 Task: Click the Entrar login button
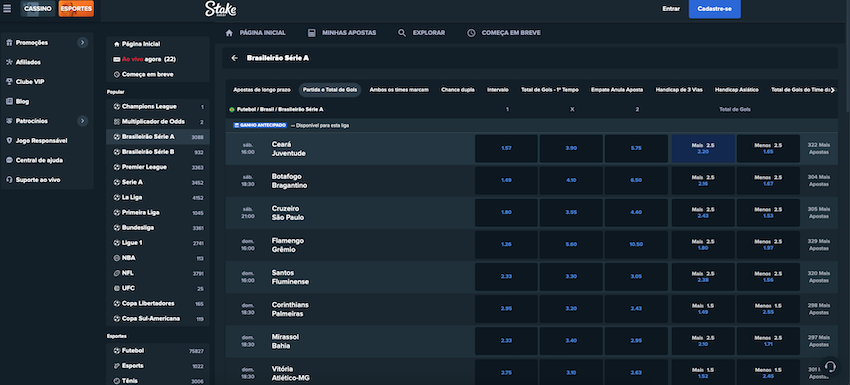(x=671, y=9)
